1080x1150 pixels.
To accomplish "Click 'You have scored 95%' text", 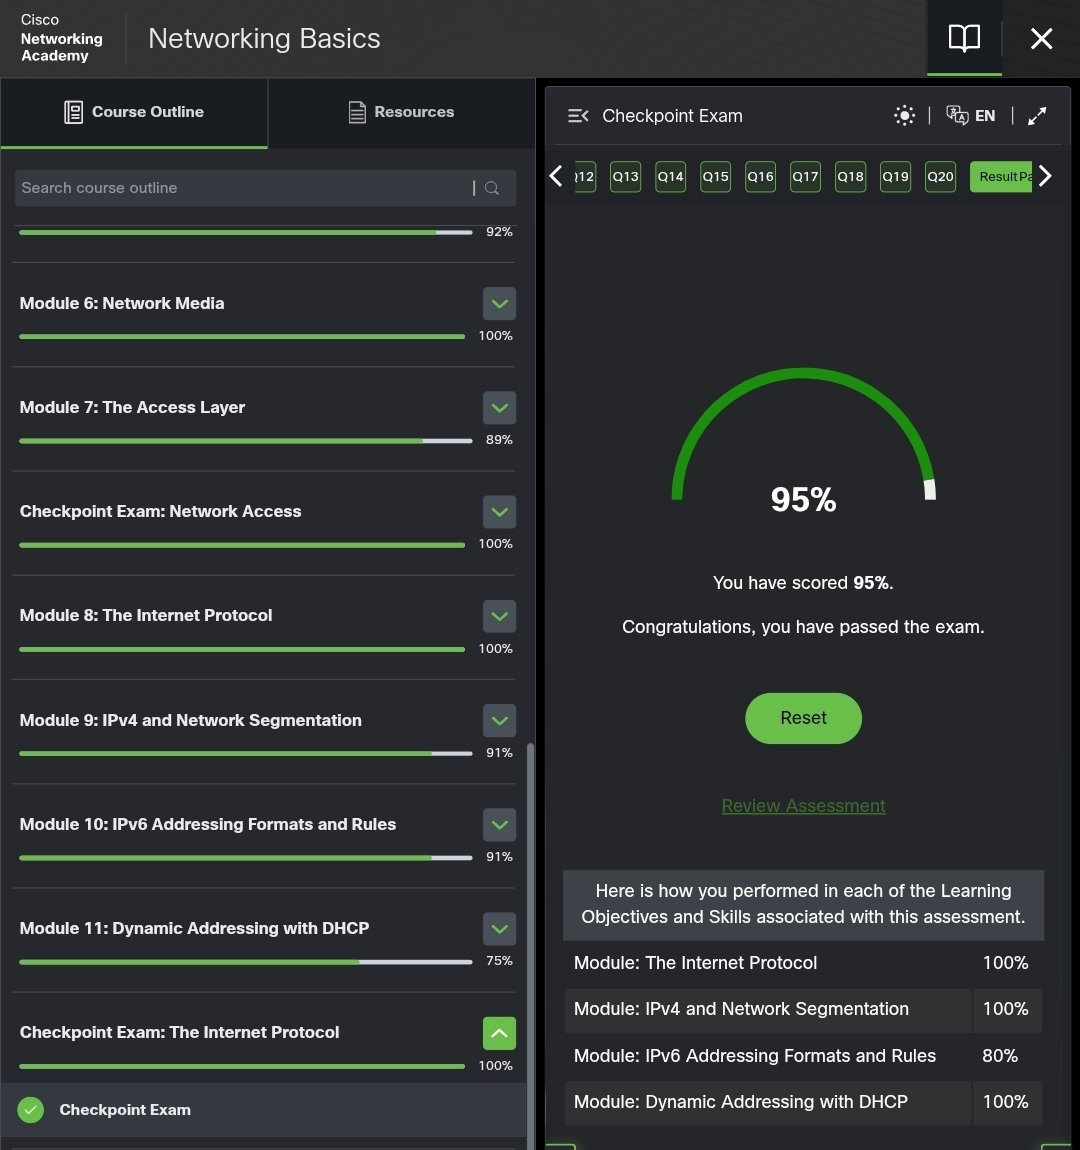I will [803, 583].
